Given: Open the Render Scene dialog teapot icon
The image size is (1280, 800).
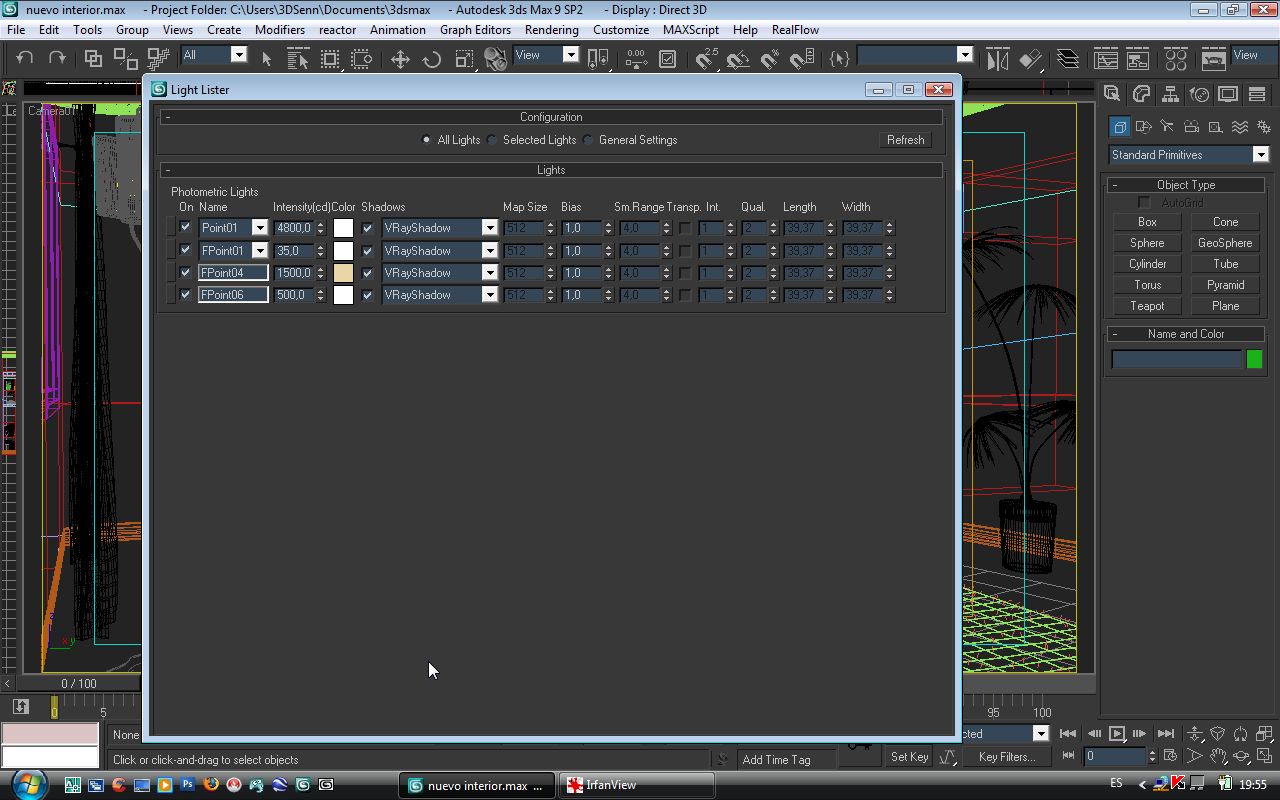Looking at the screenshot, I should 1213,59.
